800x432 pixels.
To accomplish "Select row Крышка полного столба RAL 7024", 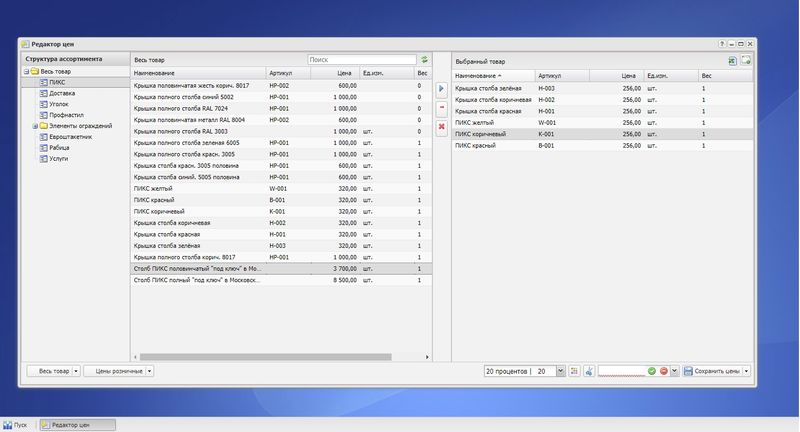I will click(281, 108).
